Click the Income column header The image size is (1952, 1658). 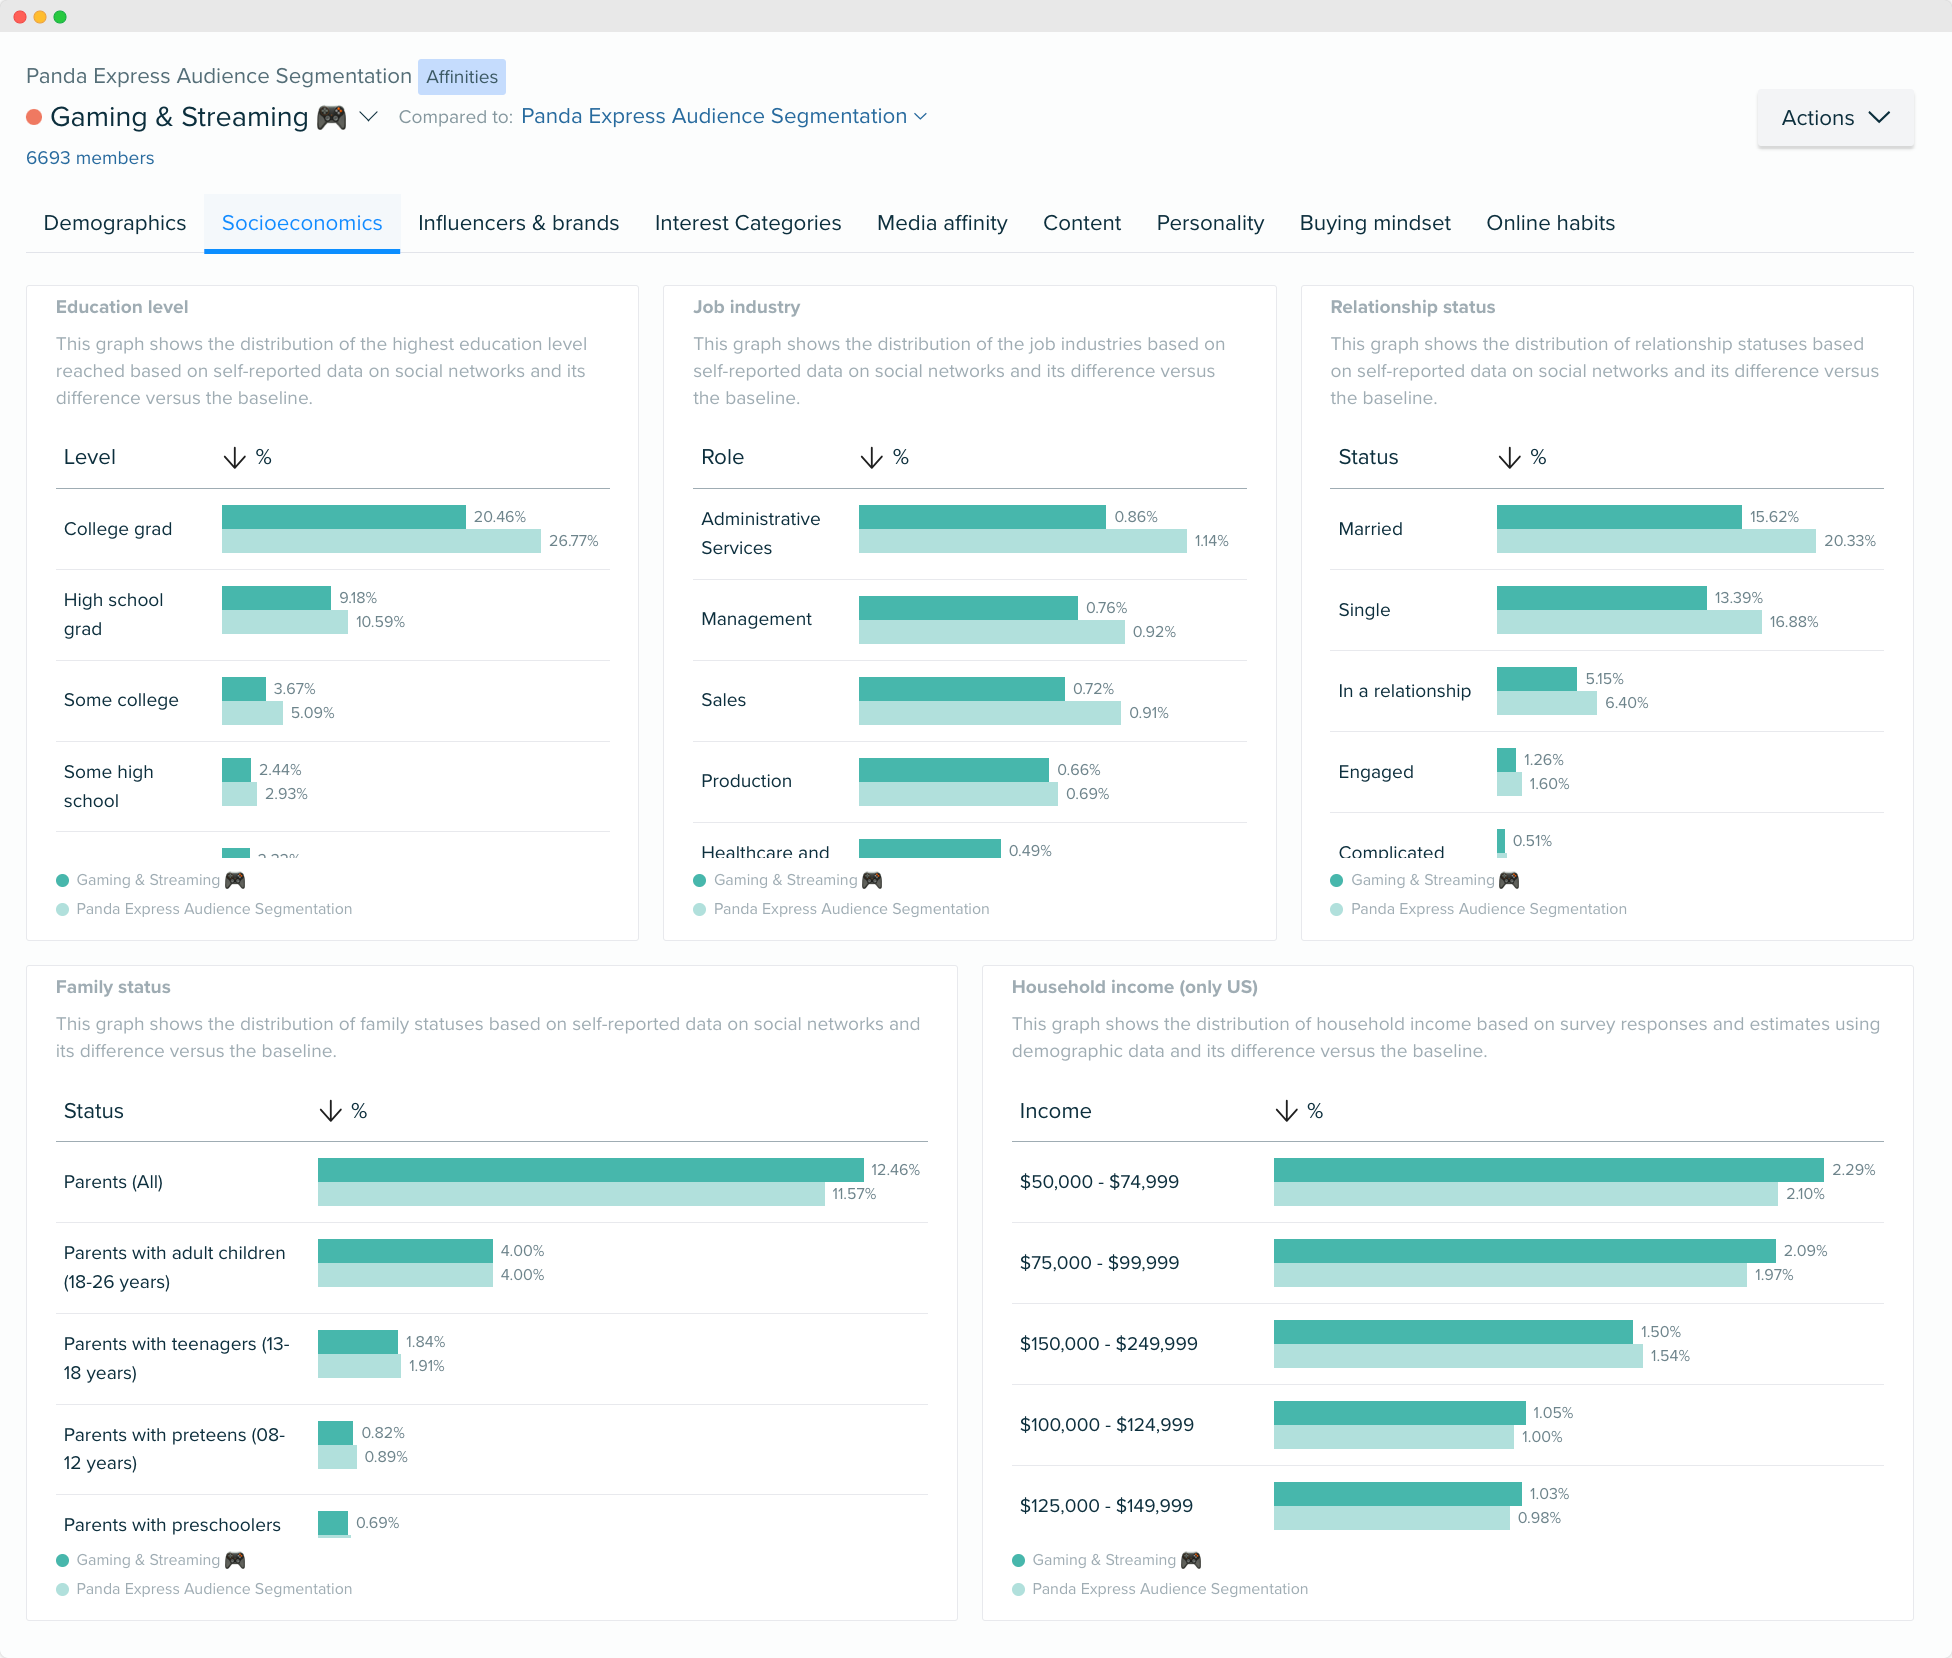click(1055, 1111)
